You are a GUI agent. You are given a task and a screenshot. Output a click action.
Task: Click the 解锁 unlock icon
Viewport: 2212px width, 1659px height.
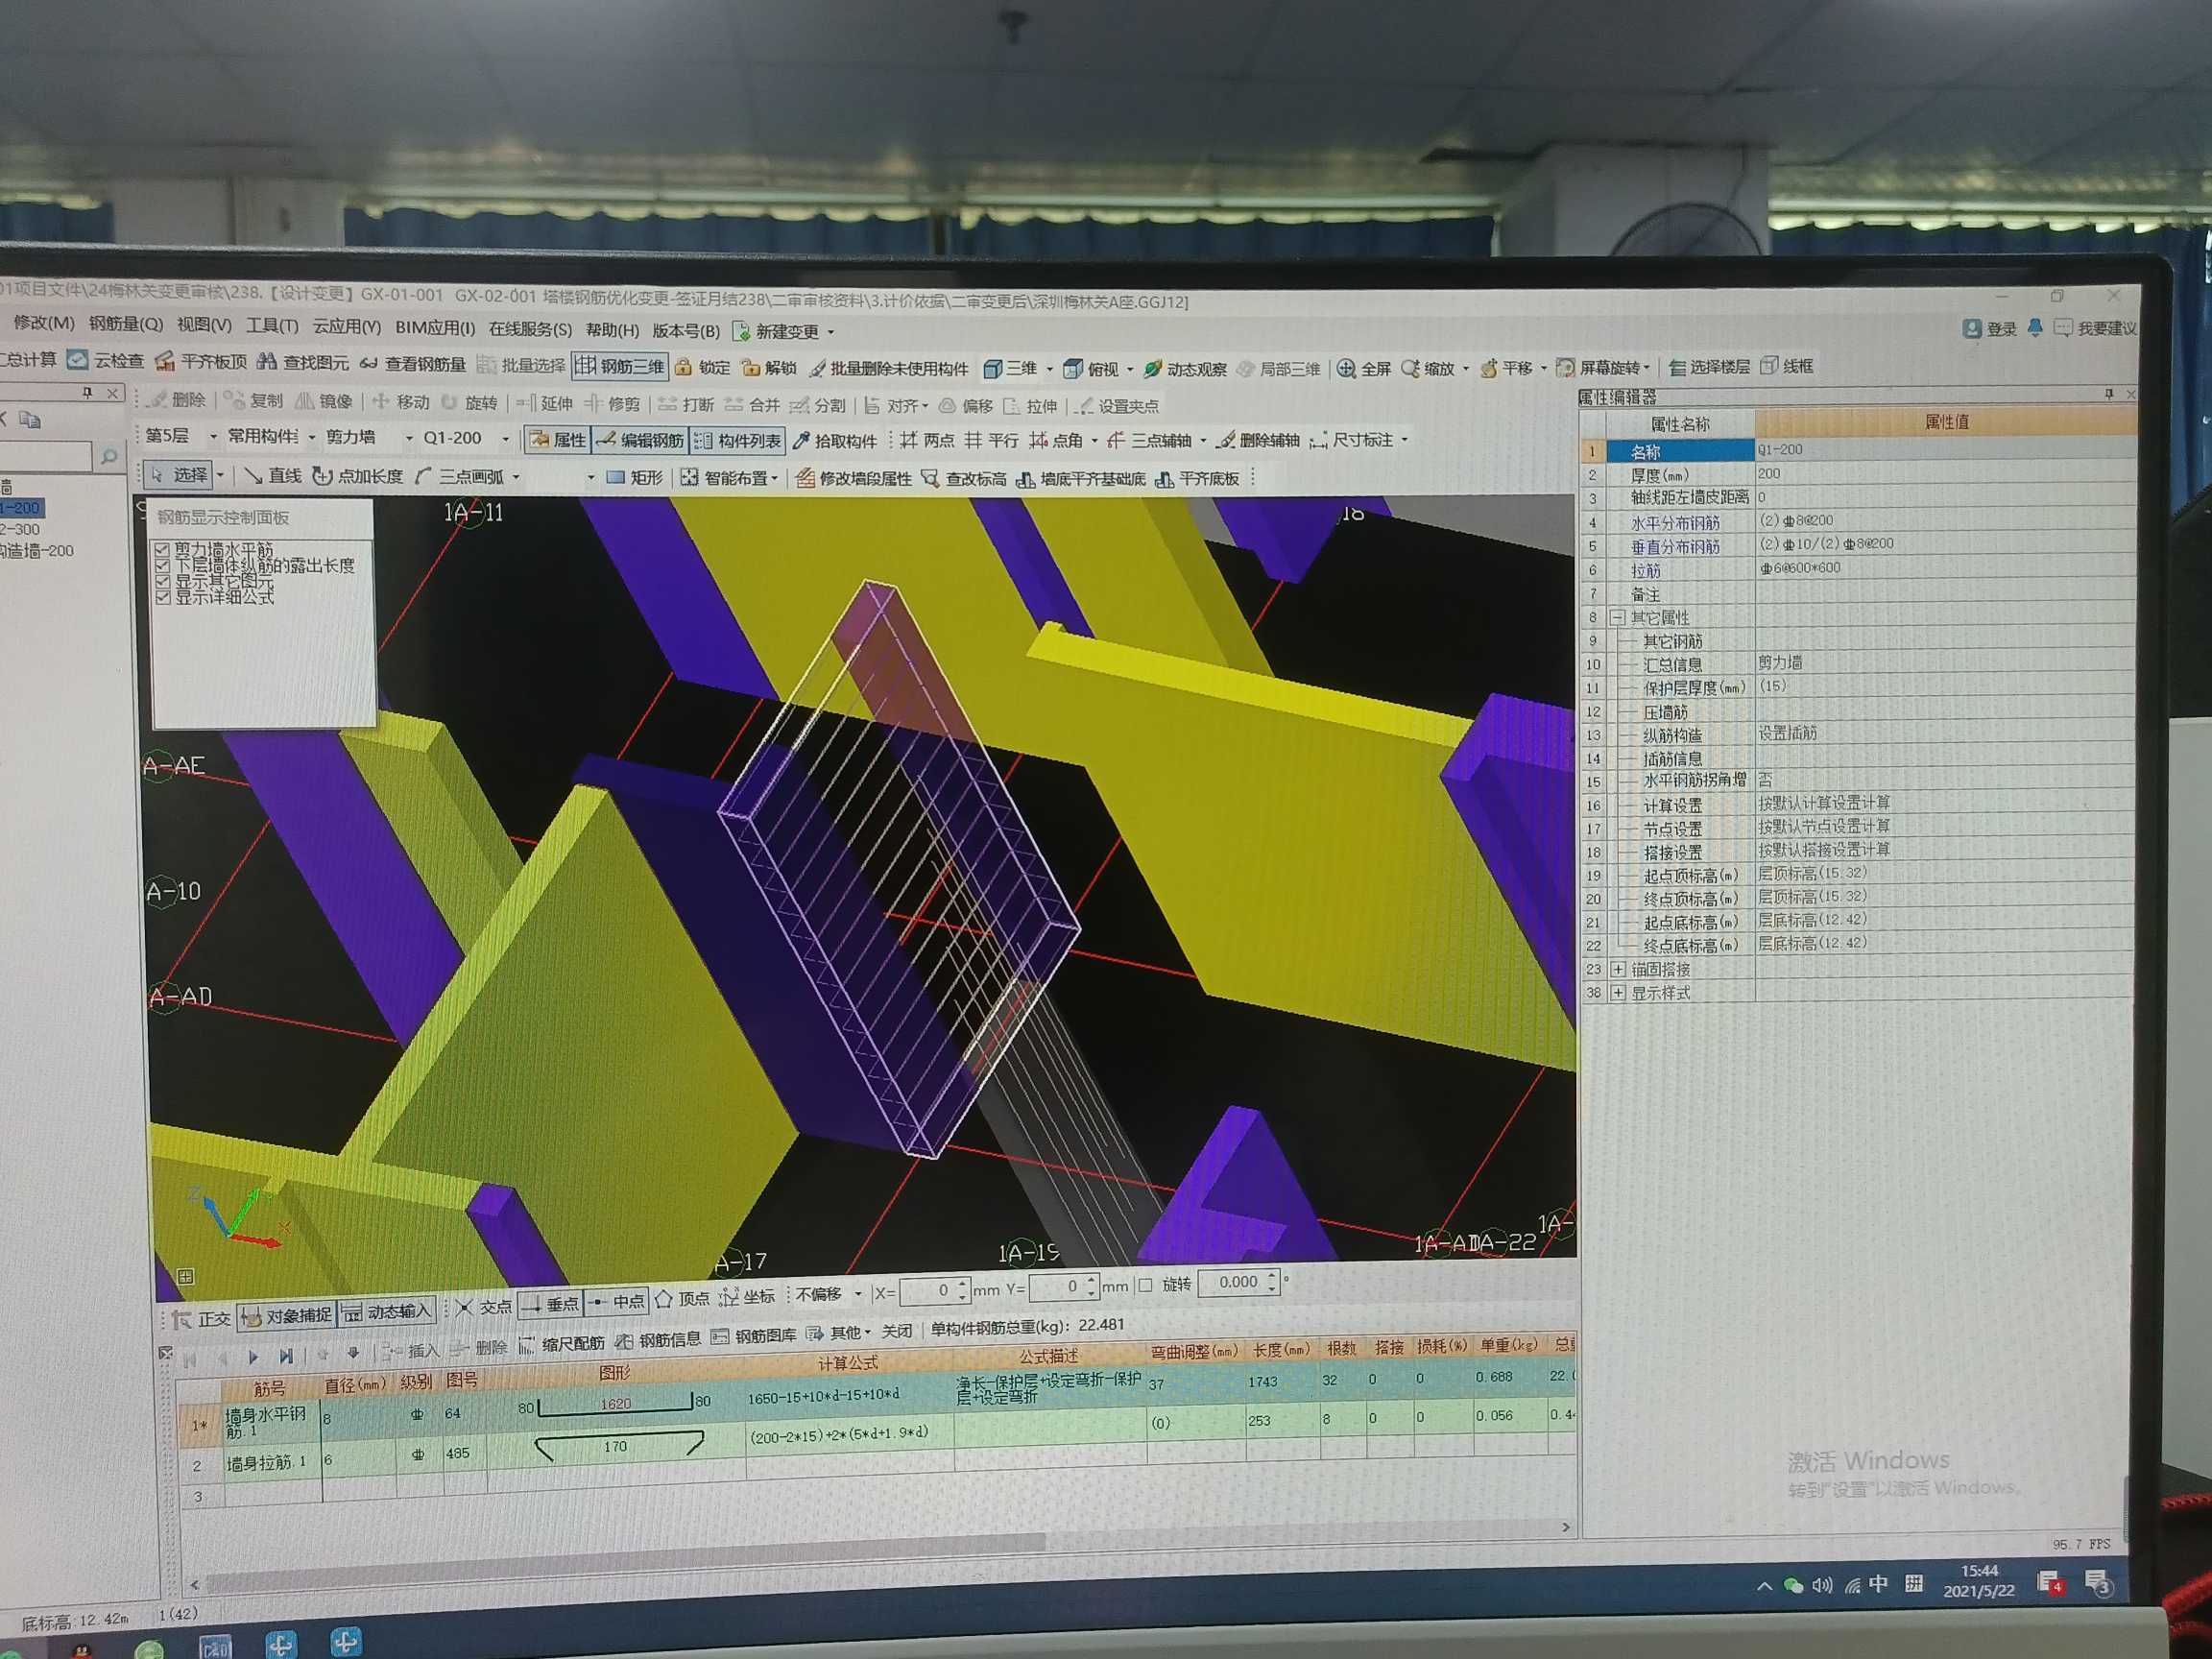(x=750, y=368)
